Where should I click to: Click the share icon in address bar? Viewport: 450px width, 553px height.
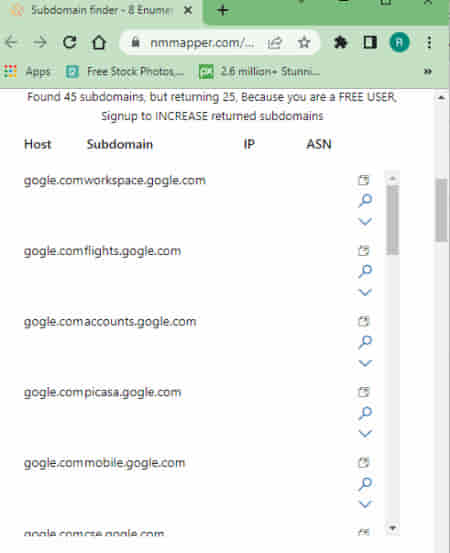pyautogui.click(x=275, y=43)
